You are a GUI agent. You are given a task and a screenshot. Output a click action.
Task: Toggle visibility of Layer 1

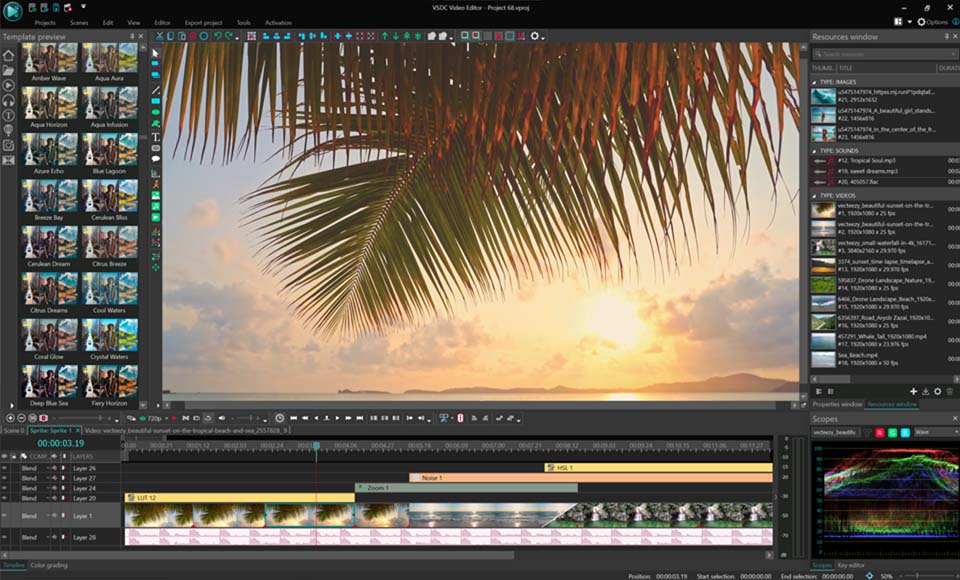(5, 516)
